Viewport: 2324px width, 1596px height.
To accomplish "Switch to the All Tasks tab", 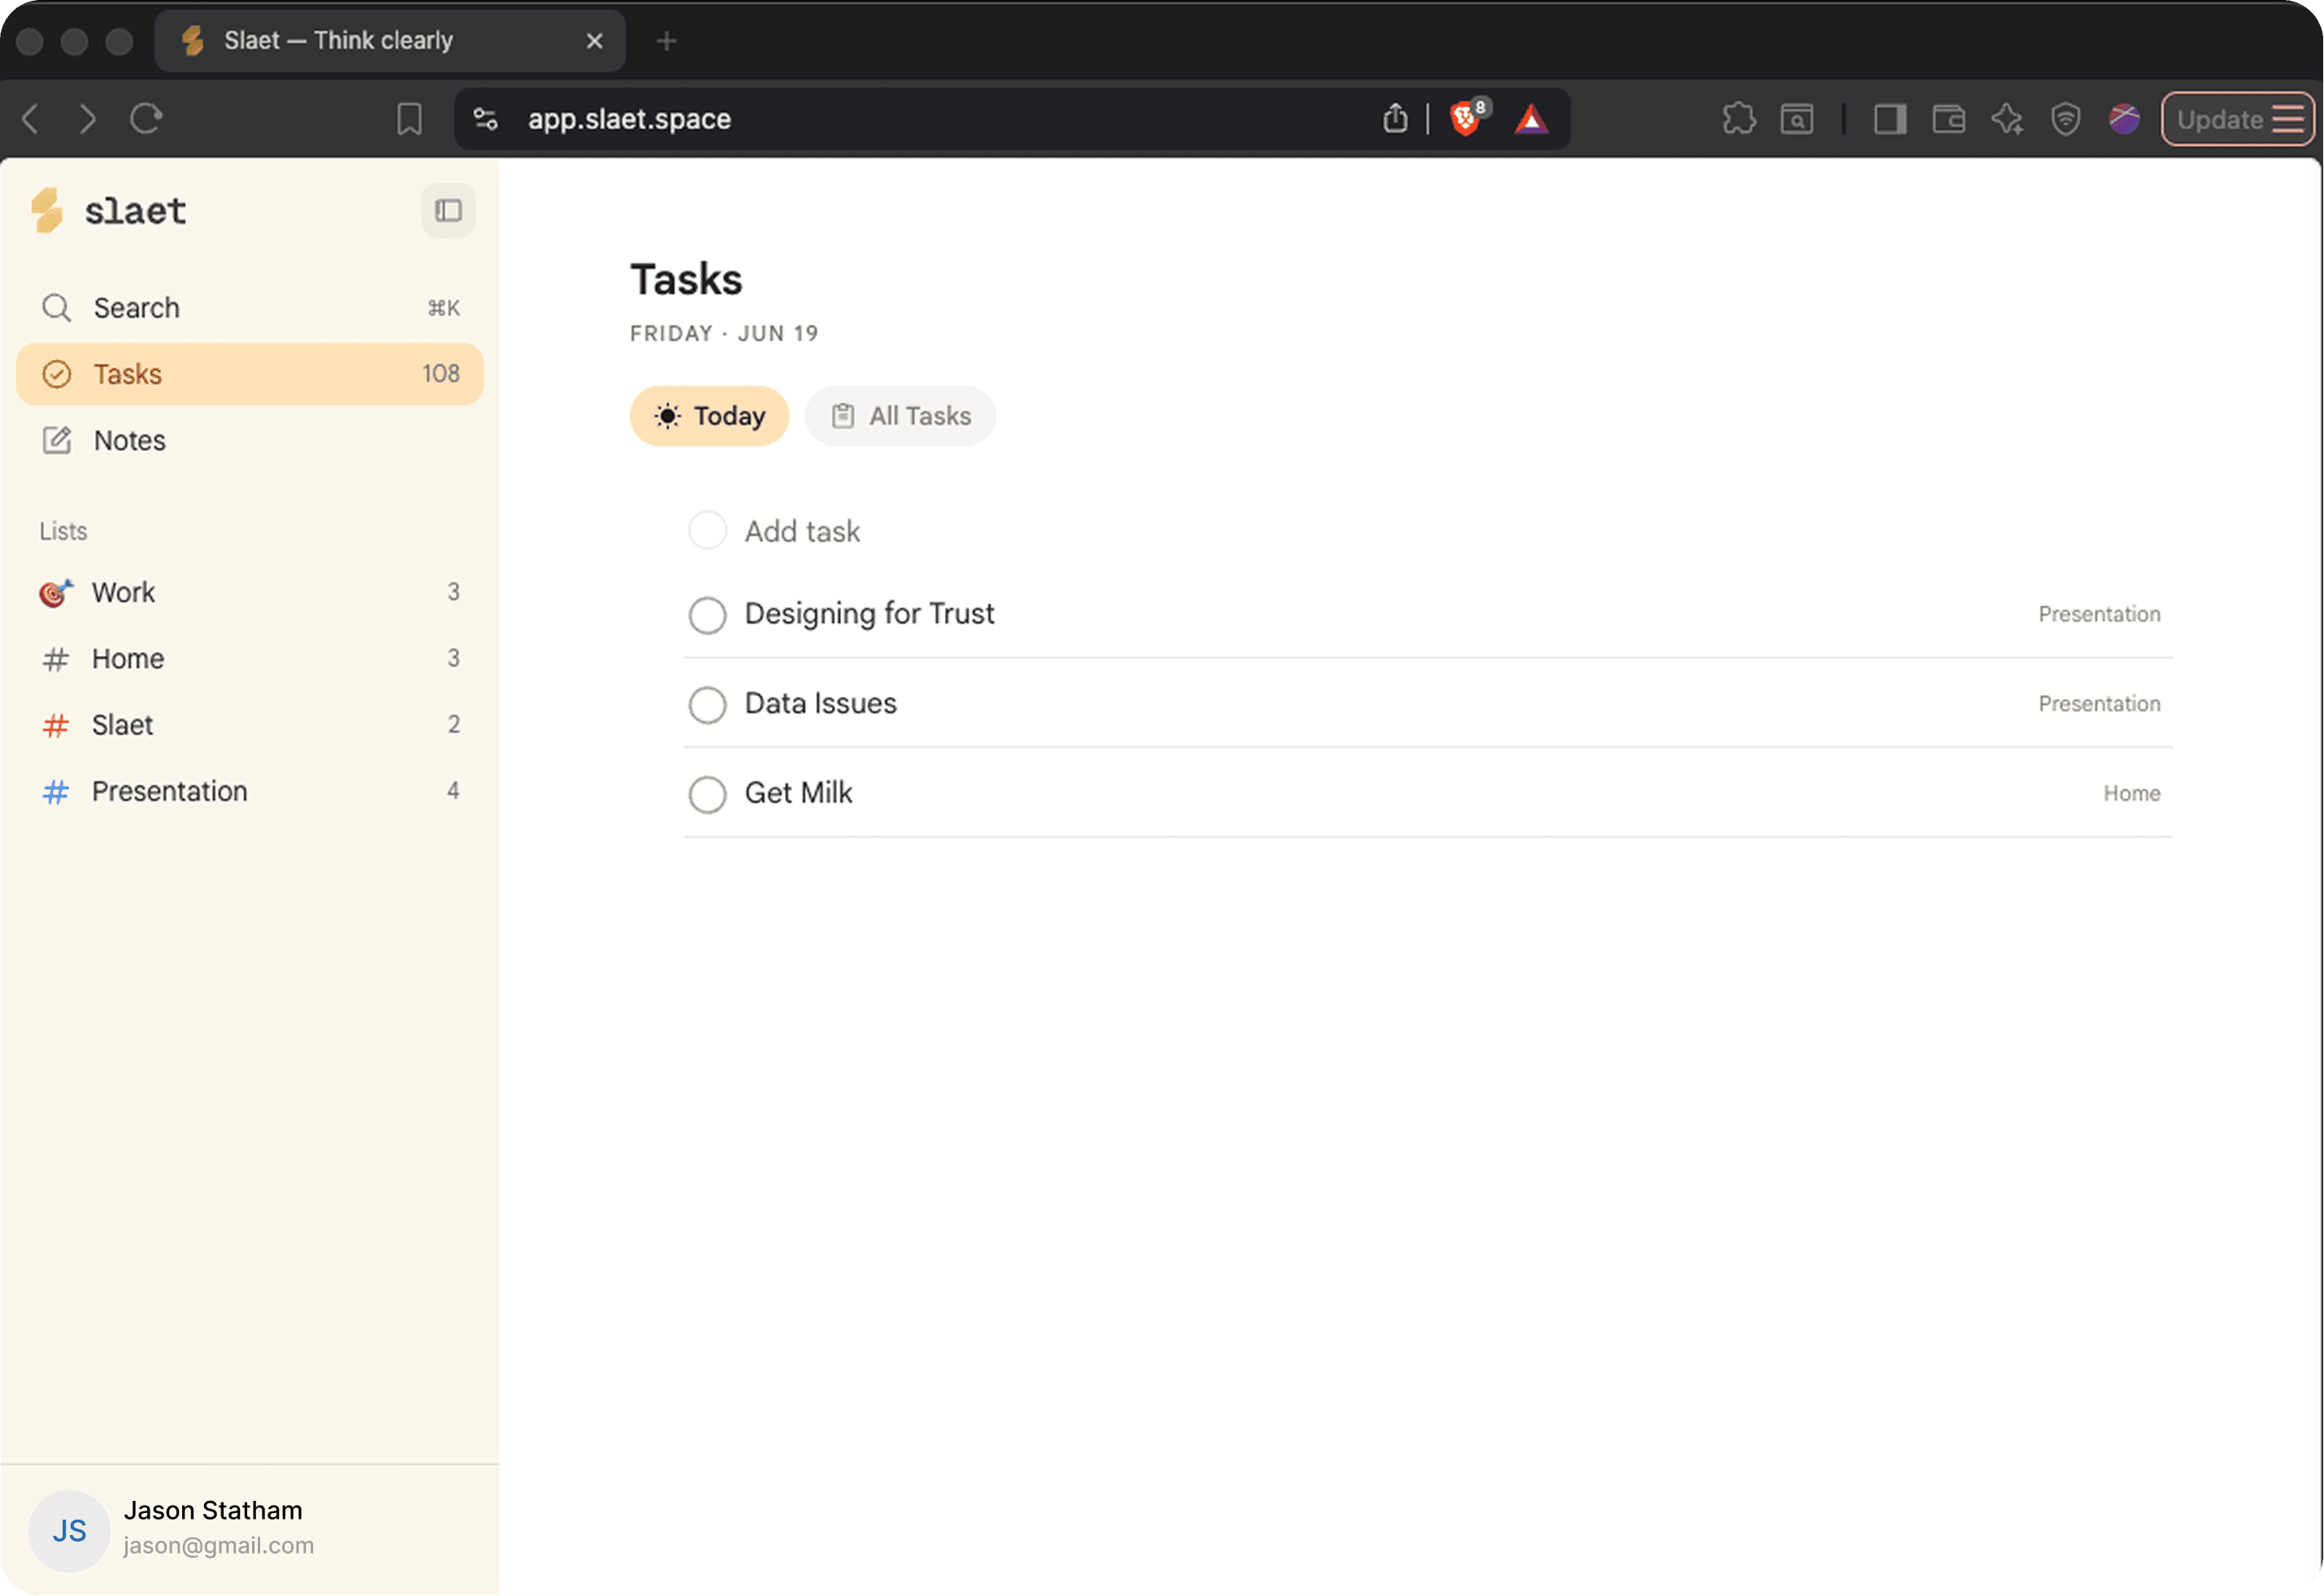I will 900,416.
